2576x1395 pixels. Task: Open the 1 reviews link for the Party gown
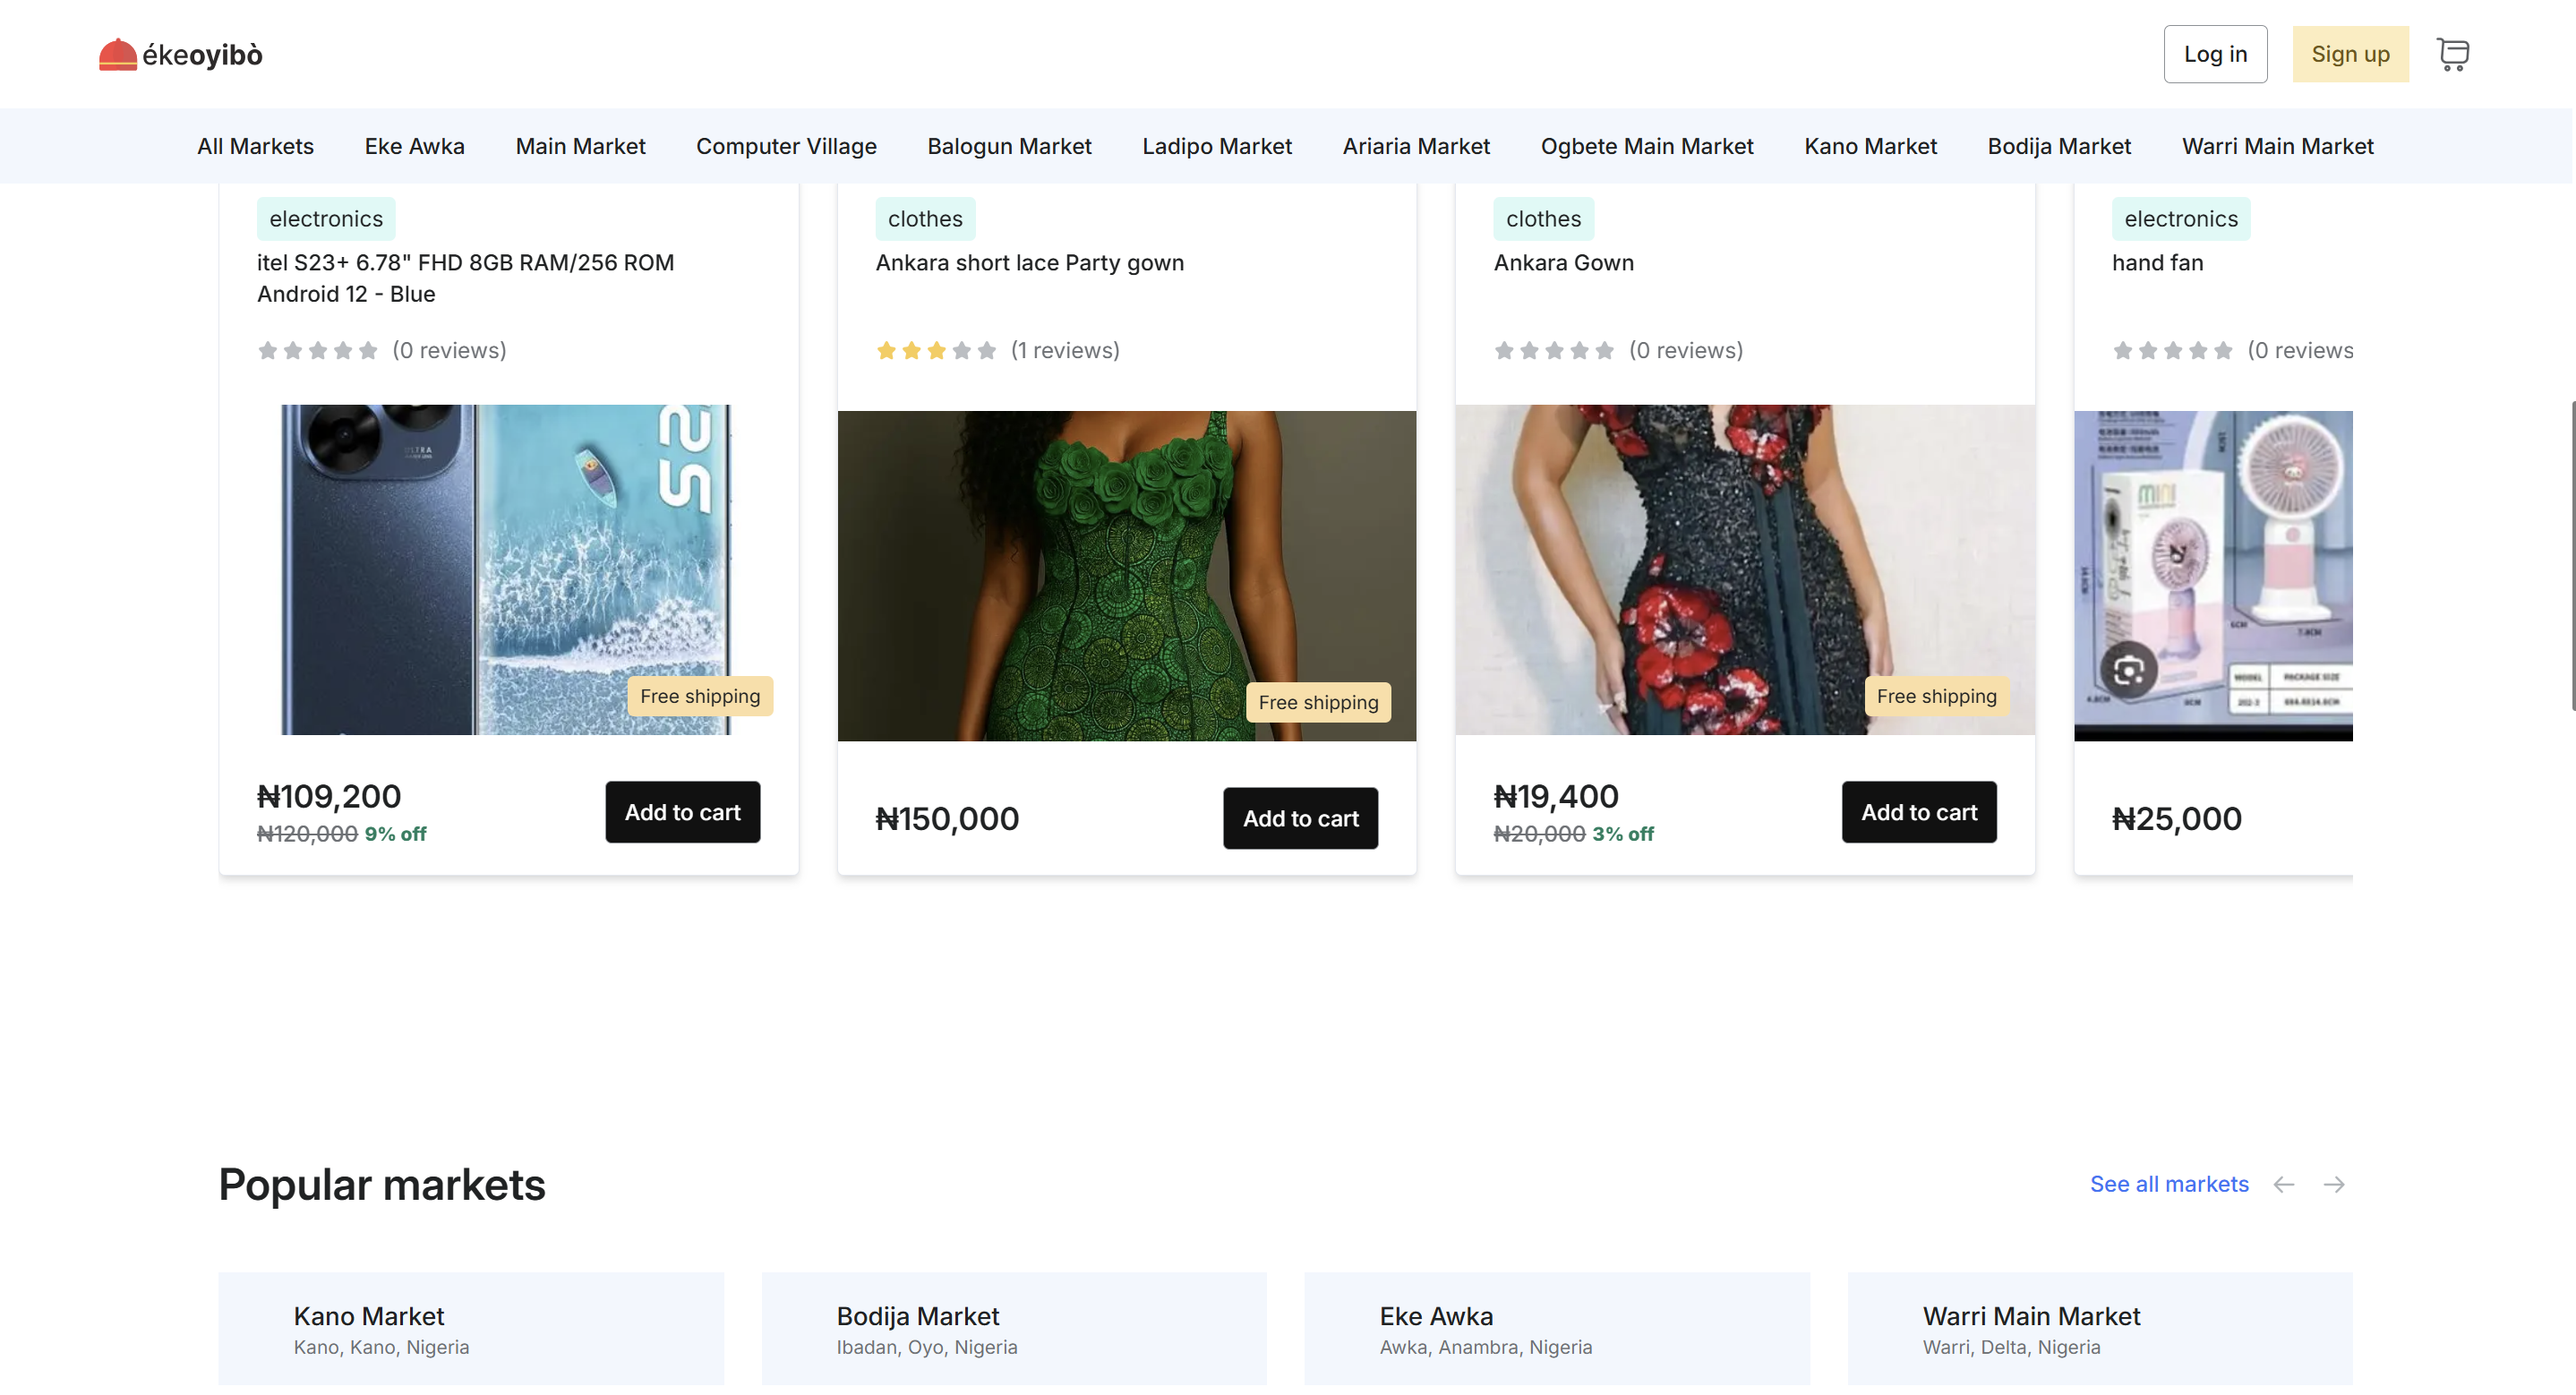click(1065, 350)
